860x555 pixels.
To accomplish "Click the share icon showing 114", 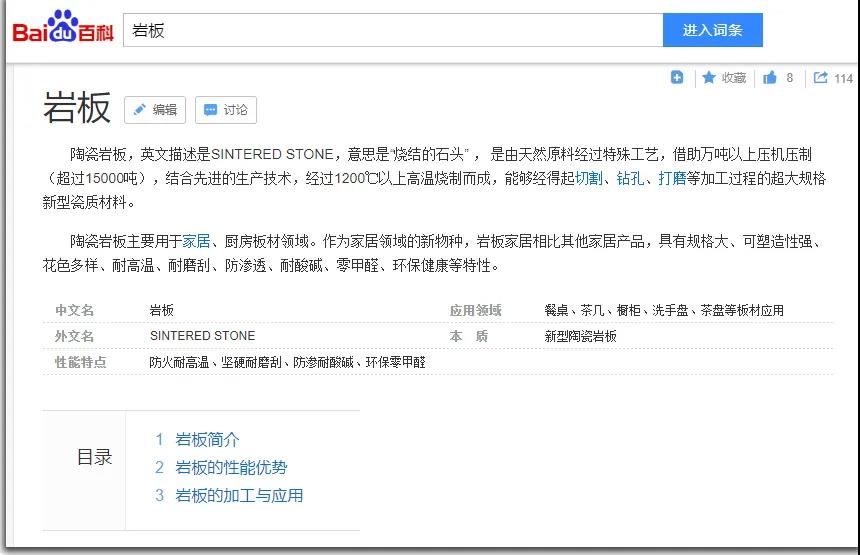I will tap(821, 78).
